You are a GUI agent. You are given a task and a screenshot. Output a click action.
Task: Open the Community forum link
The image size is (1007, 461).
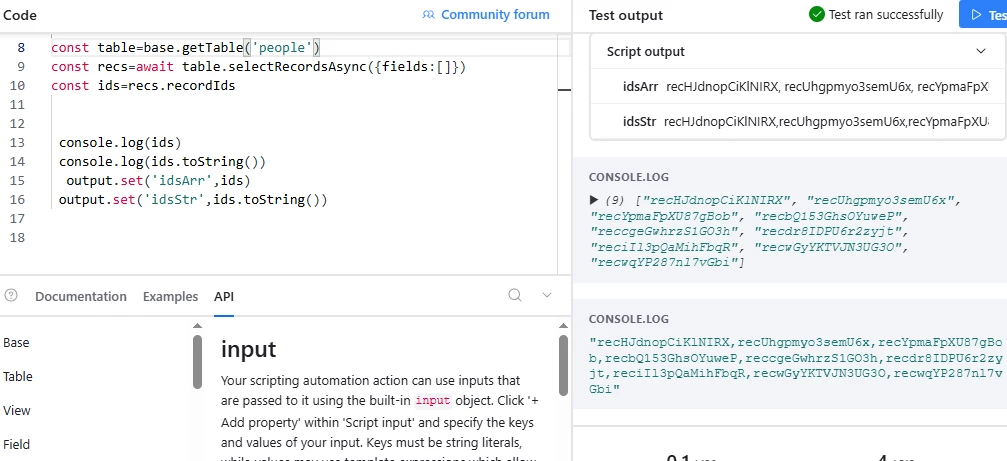point(495,15)
